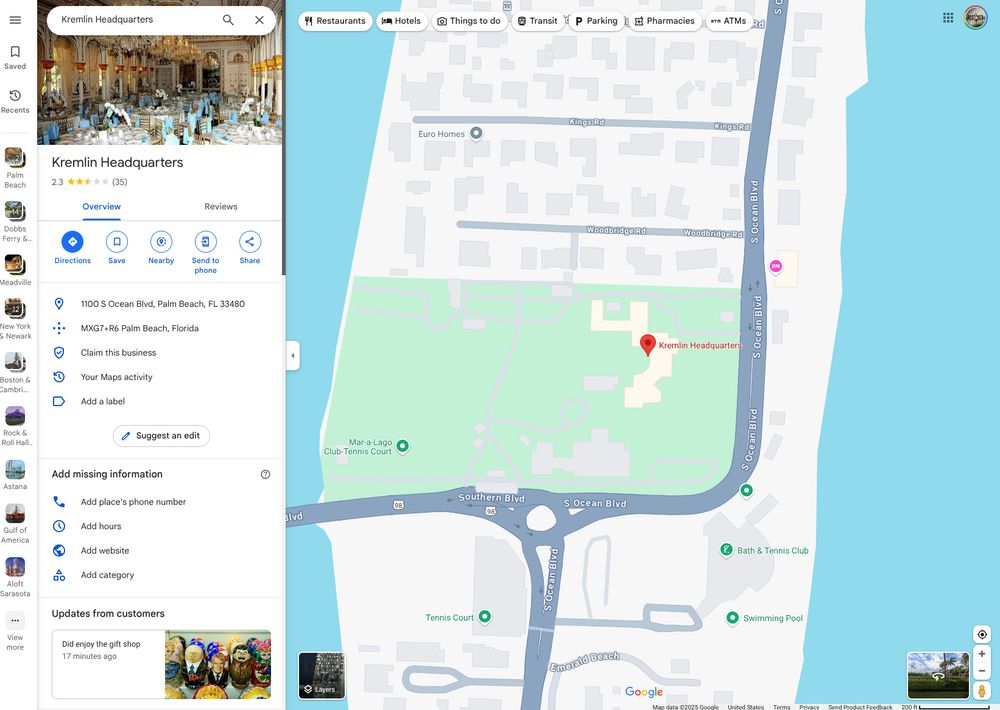Open the place header photo

click(160, 80)
